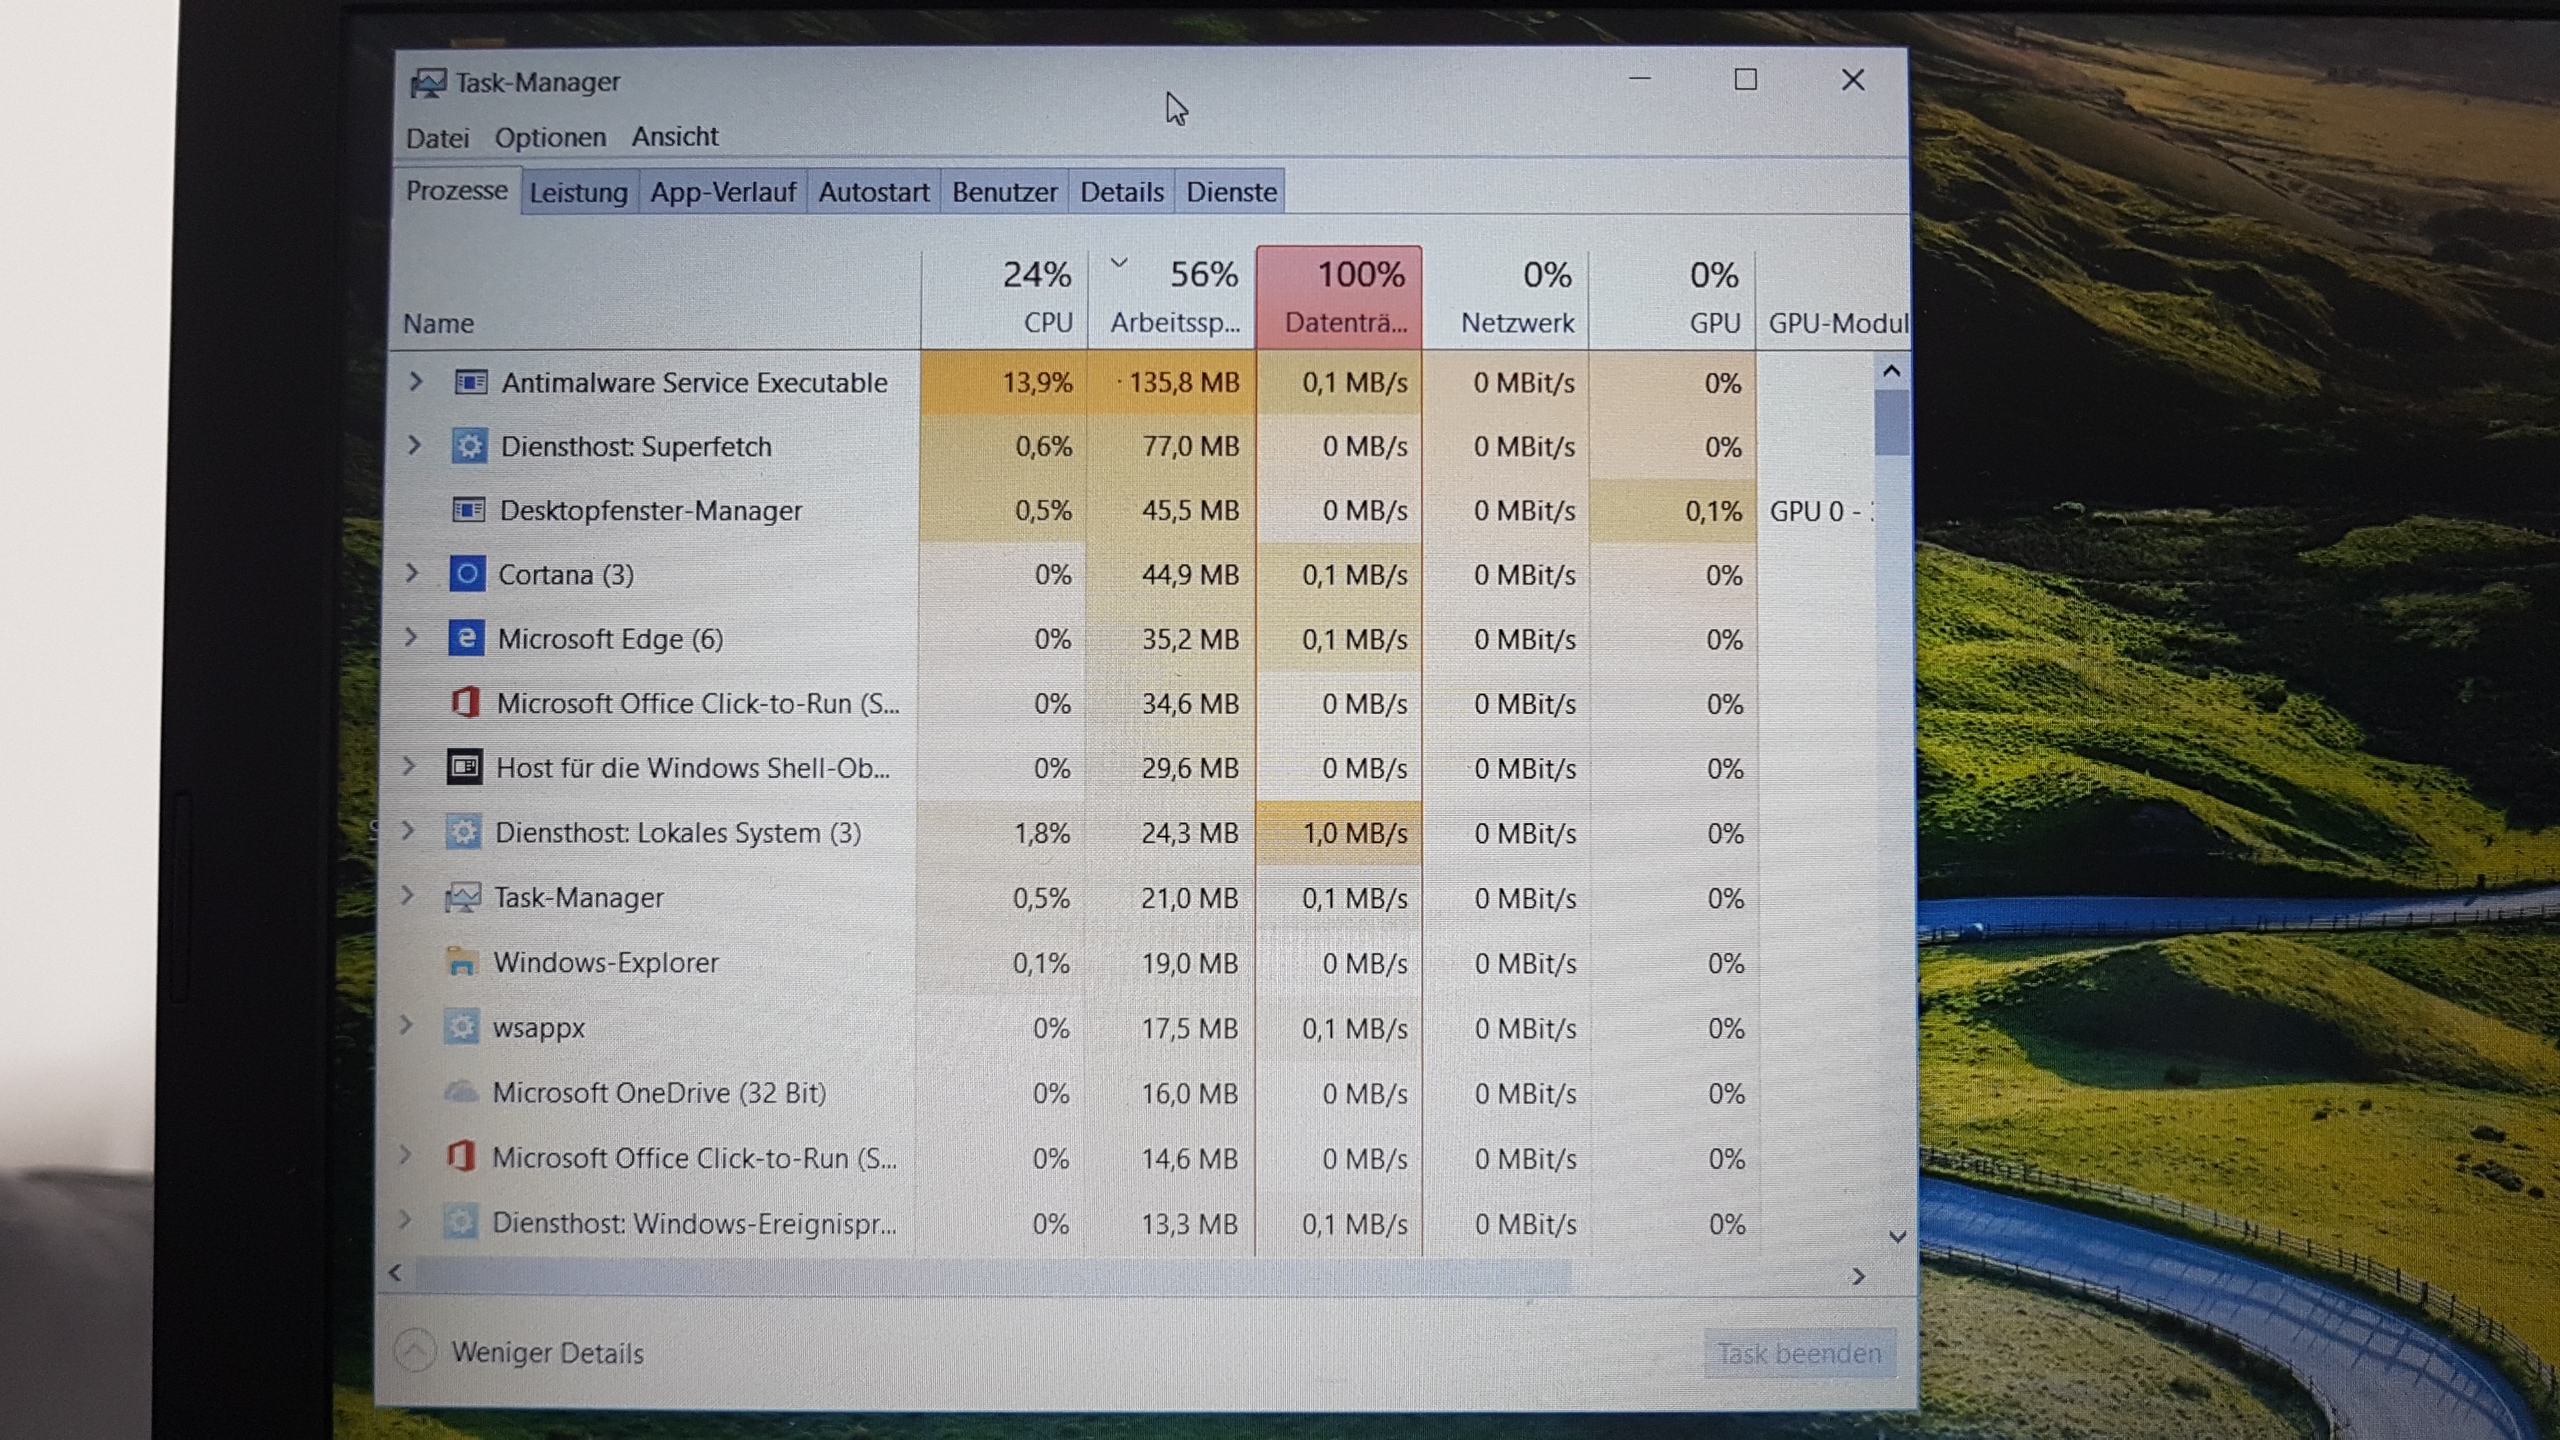Expand Diensthost: Lokales System (3) group
2560x1440 pixels.
coord(408,831)
